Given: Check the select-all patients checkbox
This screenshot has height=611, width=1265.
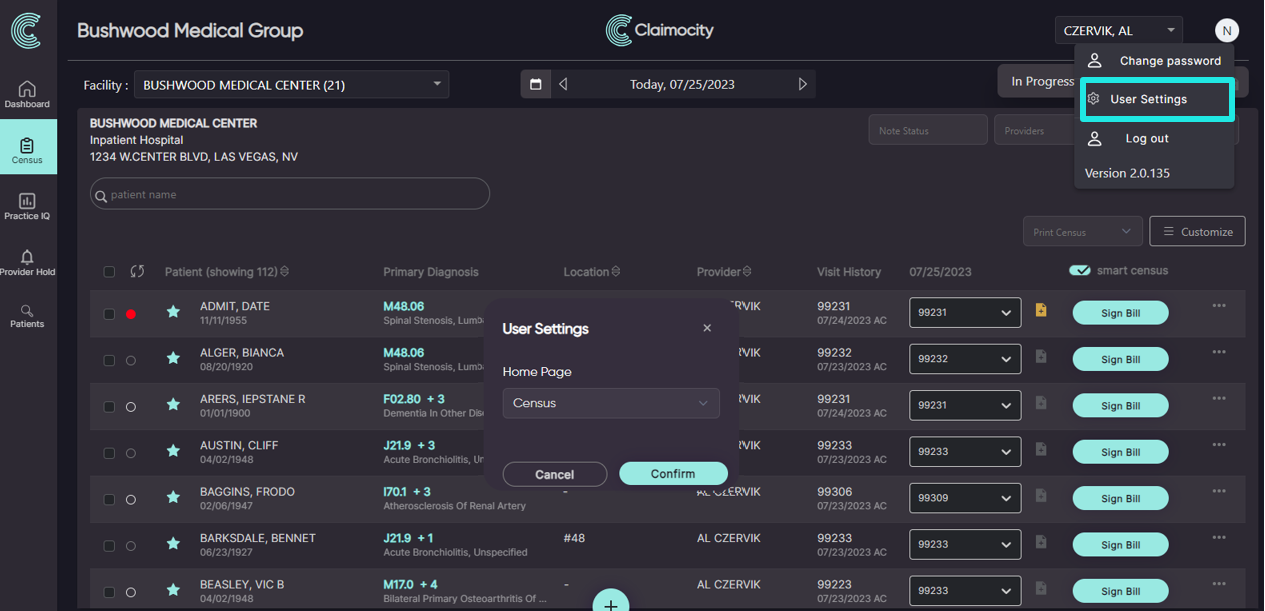Looking at the screenshot, I should [109, 272].
